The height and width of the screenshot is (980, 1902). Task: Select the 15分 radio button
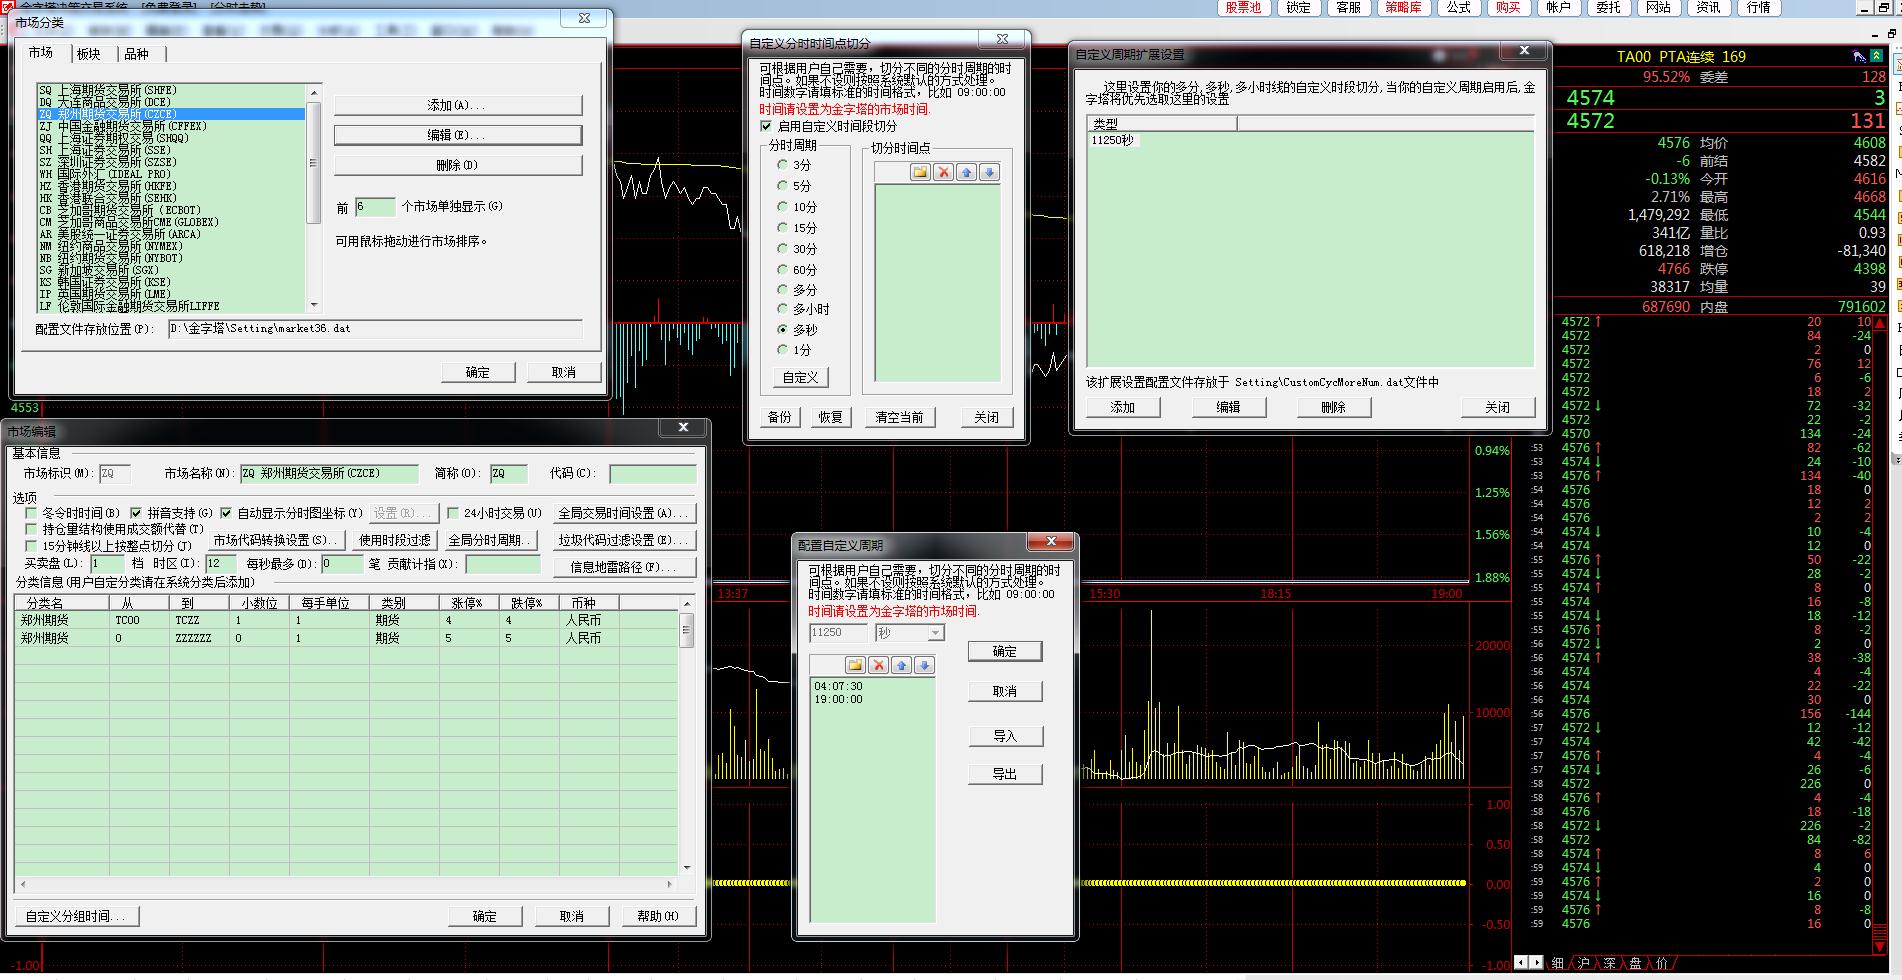(x=783, y=228)
